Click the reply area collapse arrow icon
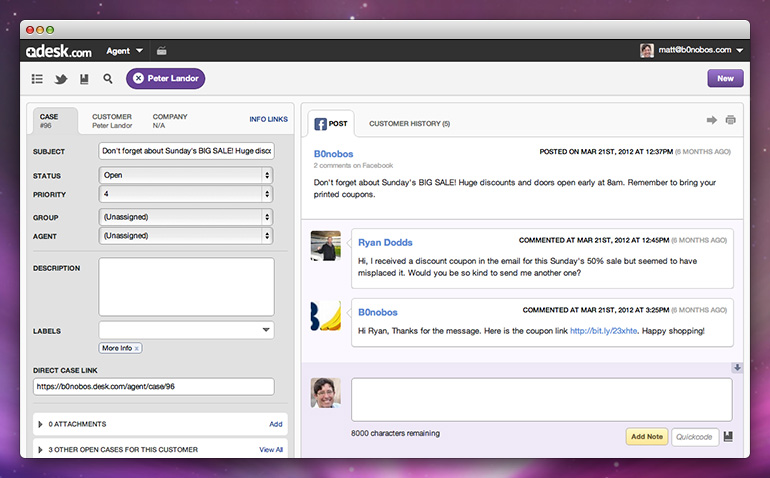The width and height of the screenshot is (770, 478). [737, 367]
